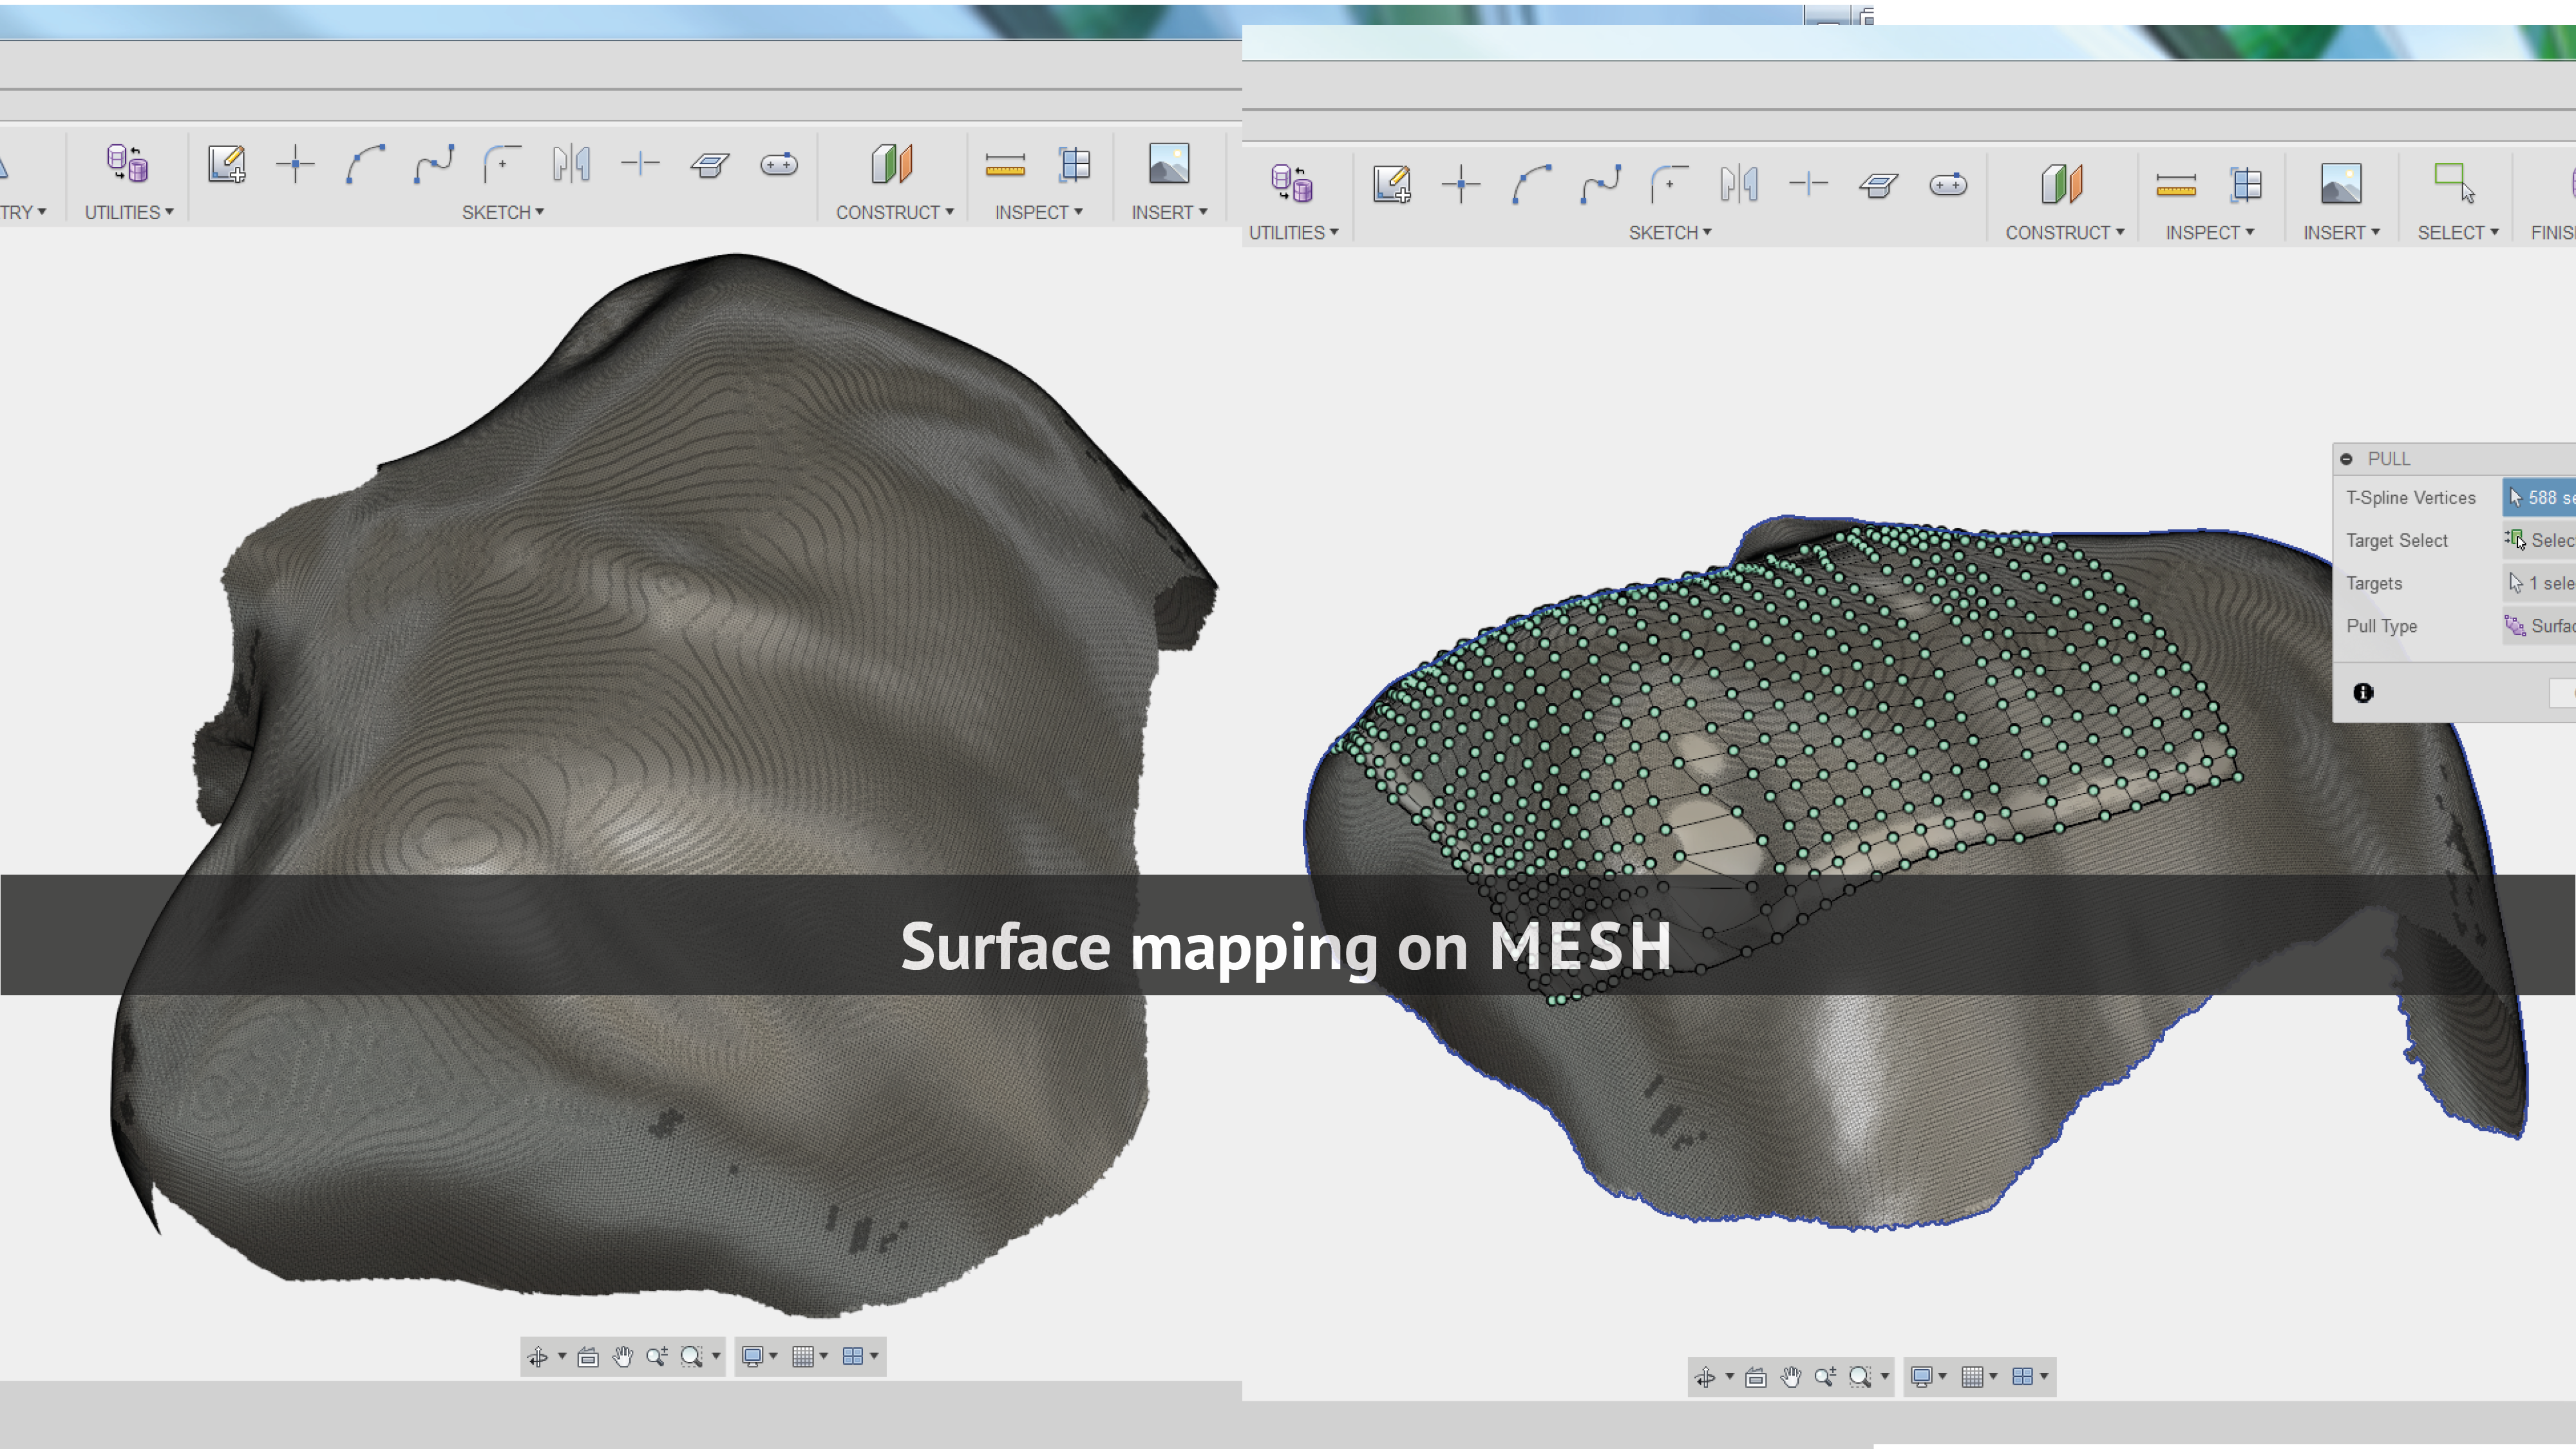Choose the Fillet tool in left window
The height and width of the screenshot is (1449, 2576).
click(x=502, y=163)
